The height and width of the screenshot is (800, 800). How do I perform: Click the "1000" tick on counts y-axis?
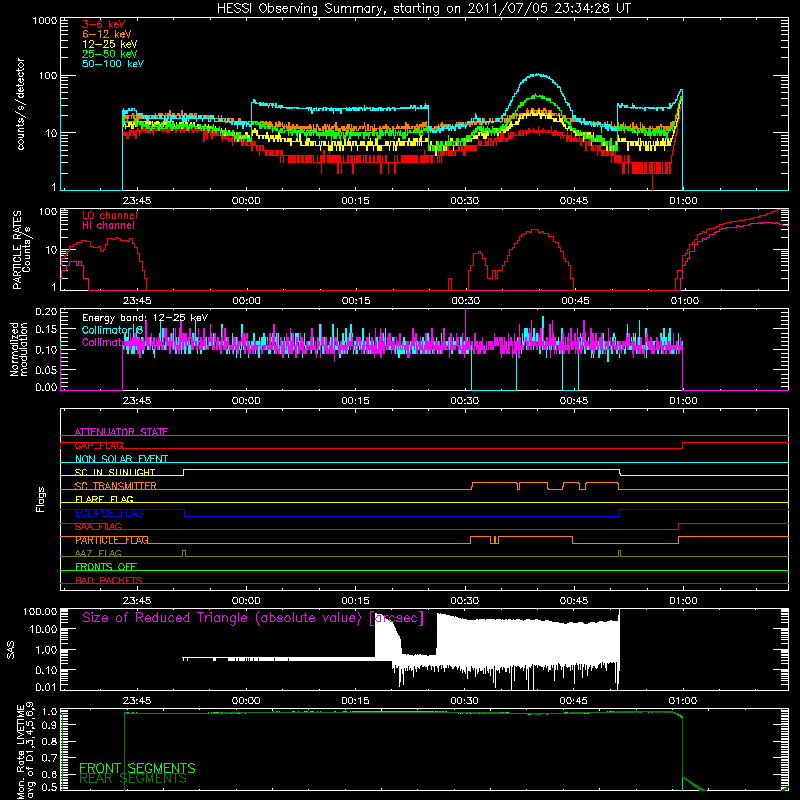[x=44, y=21]
